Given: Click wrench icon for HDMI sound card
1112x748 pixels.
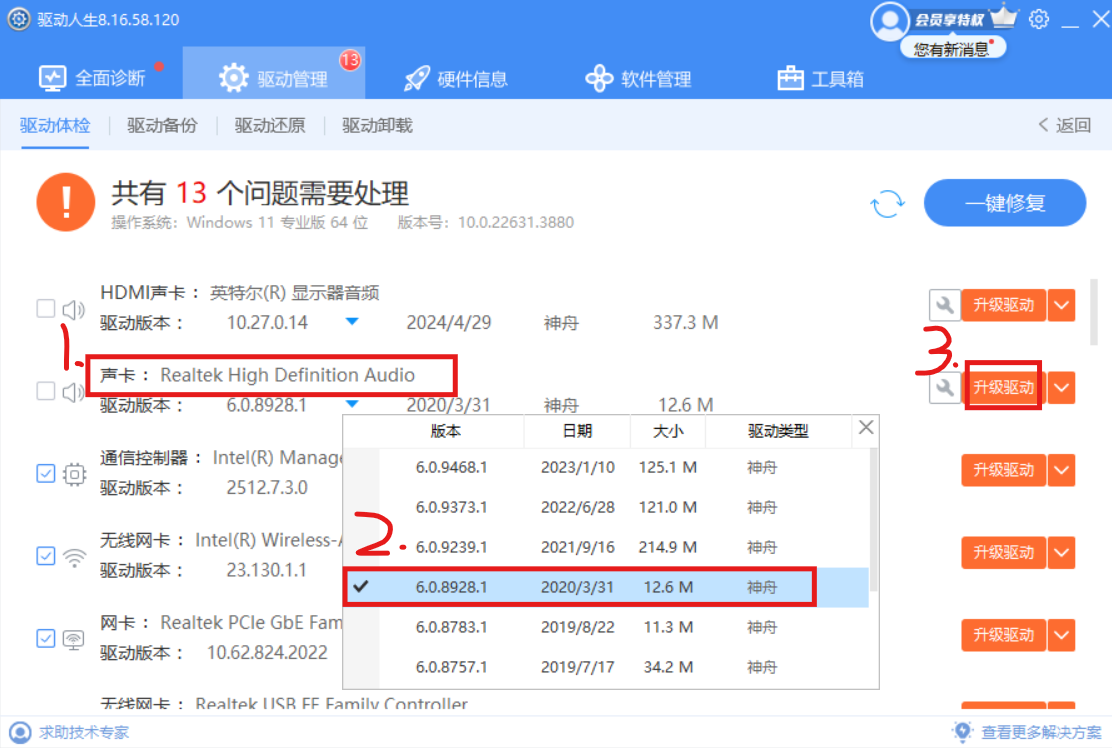Looking at the screenshot, I should tap(945, 306).
